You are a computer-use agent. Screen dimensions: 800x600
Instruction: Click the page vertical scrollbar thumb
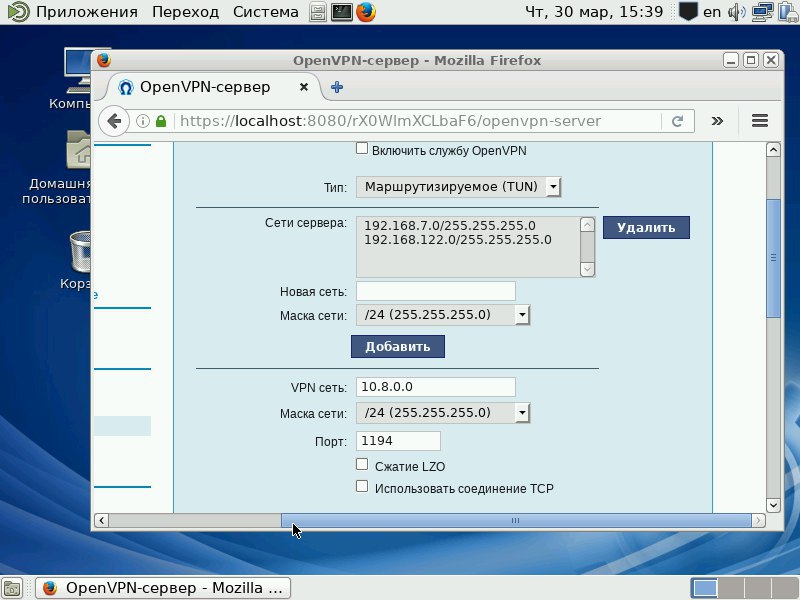pos(773,258)
